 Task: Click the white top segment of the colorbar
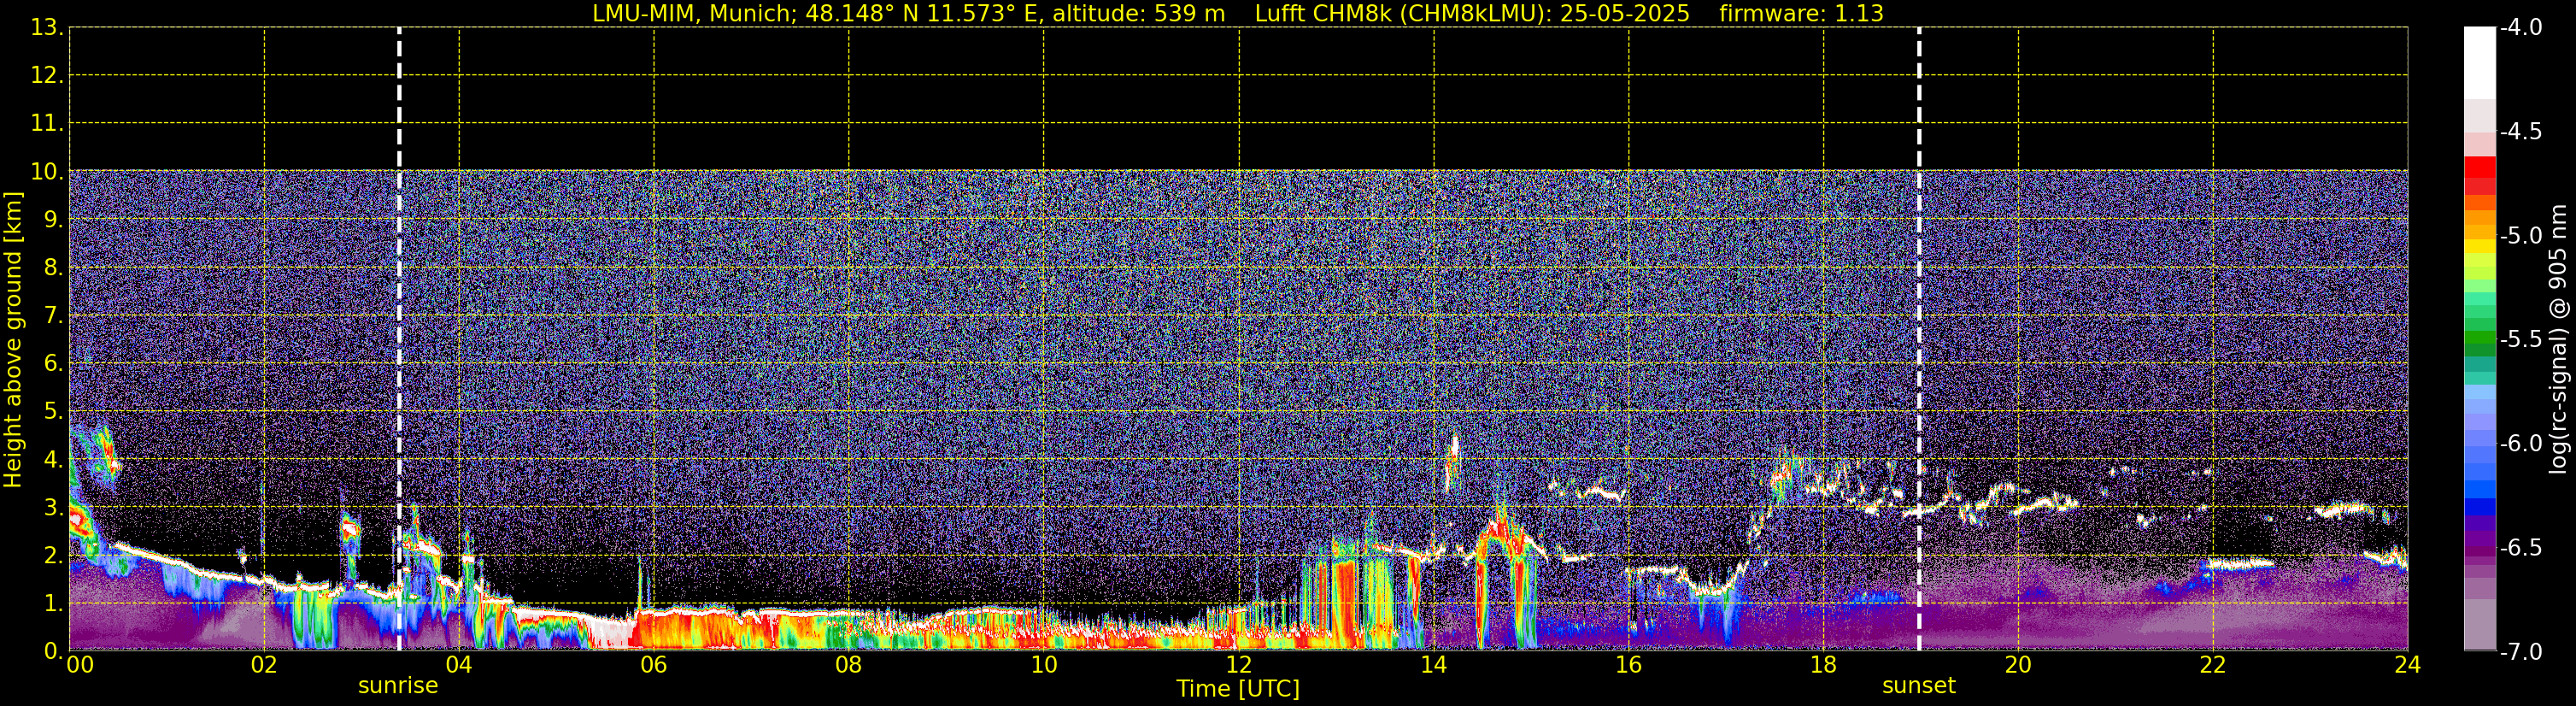(x=2479, y=63)
